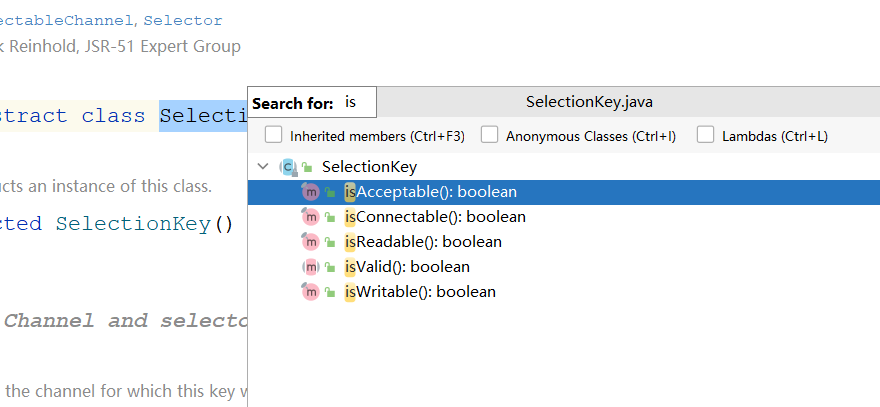
Task: Collapse the SelectionKey class node
Action: coord(262,166)
